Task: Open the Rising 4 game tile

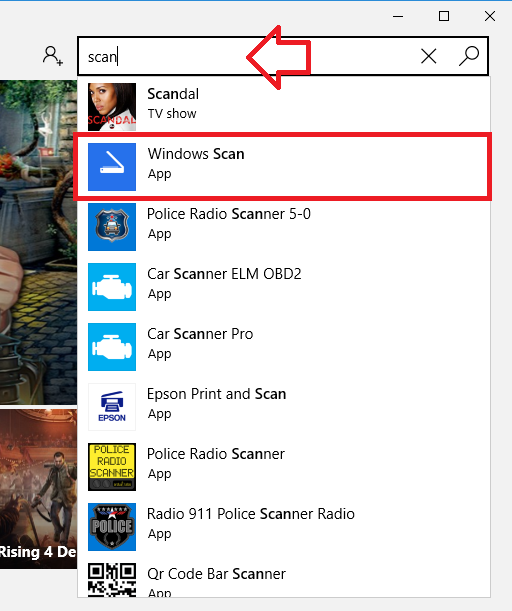Action: [x=38, y=489]
